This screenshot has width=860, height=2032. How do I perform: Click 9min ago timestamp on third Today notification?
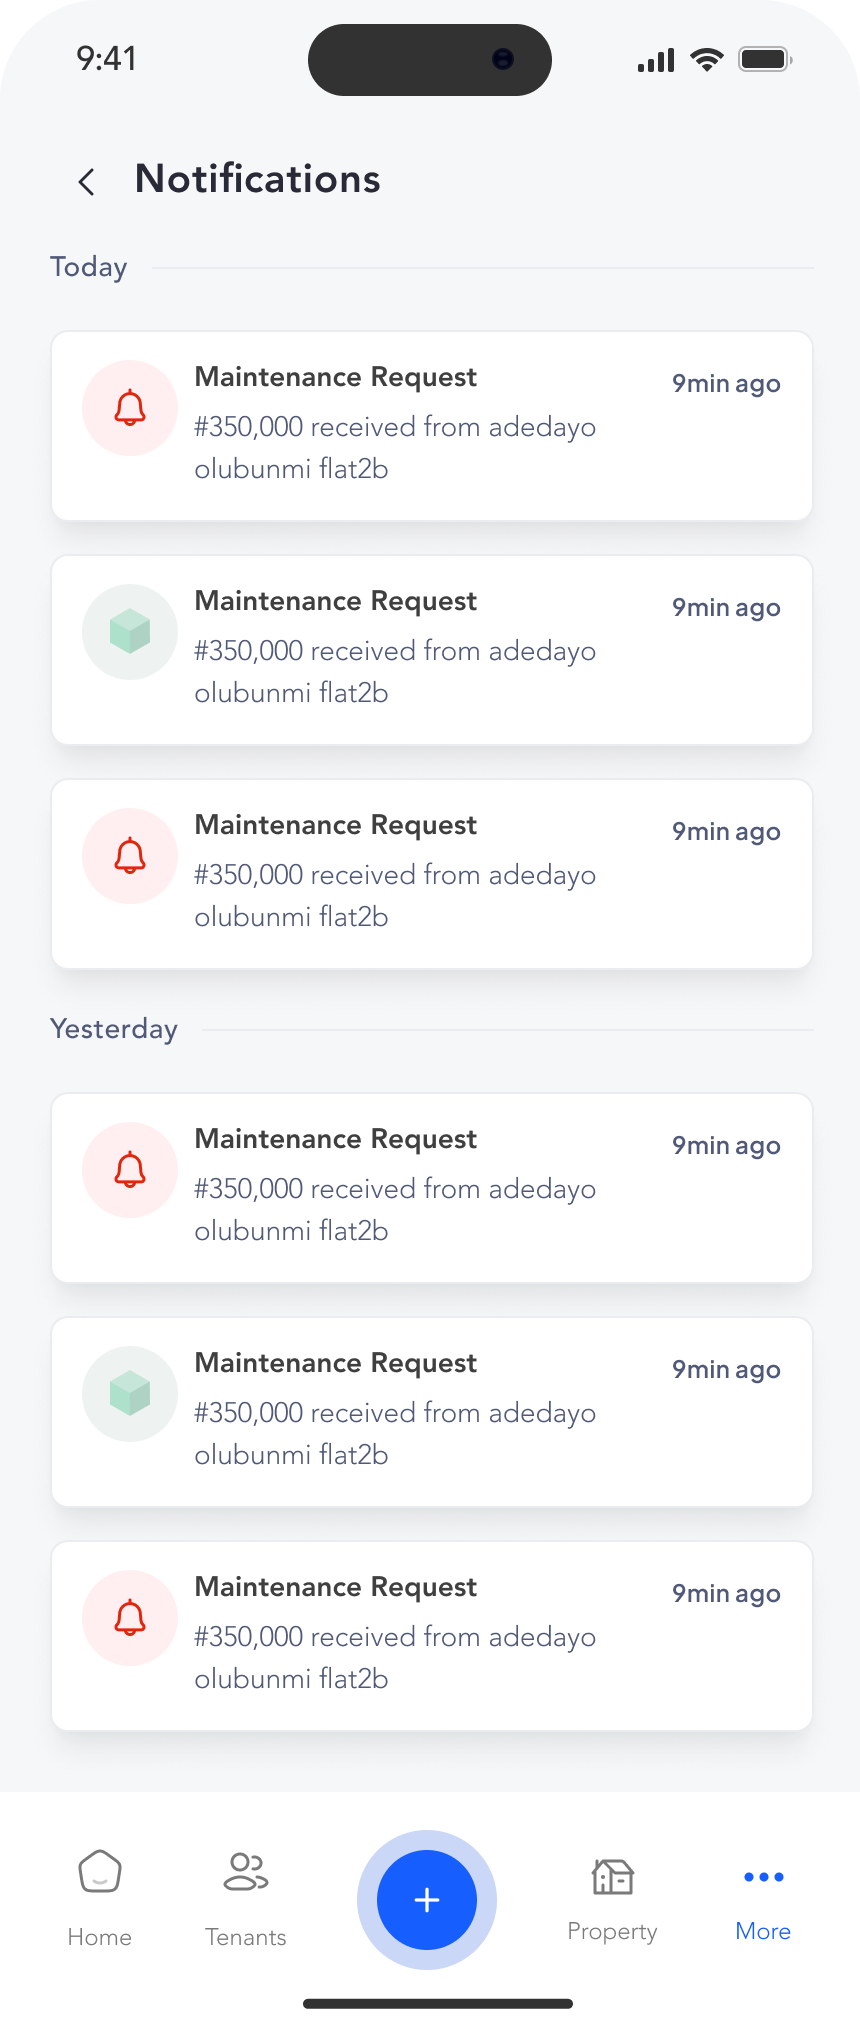[x=726, y=832]
